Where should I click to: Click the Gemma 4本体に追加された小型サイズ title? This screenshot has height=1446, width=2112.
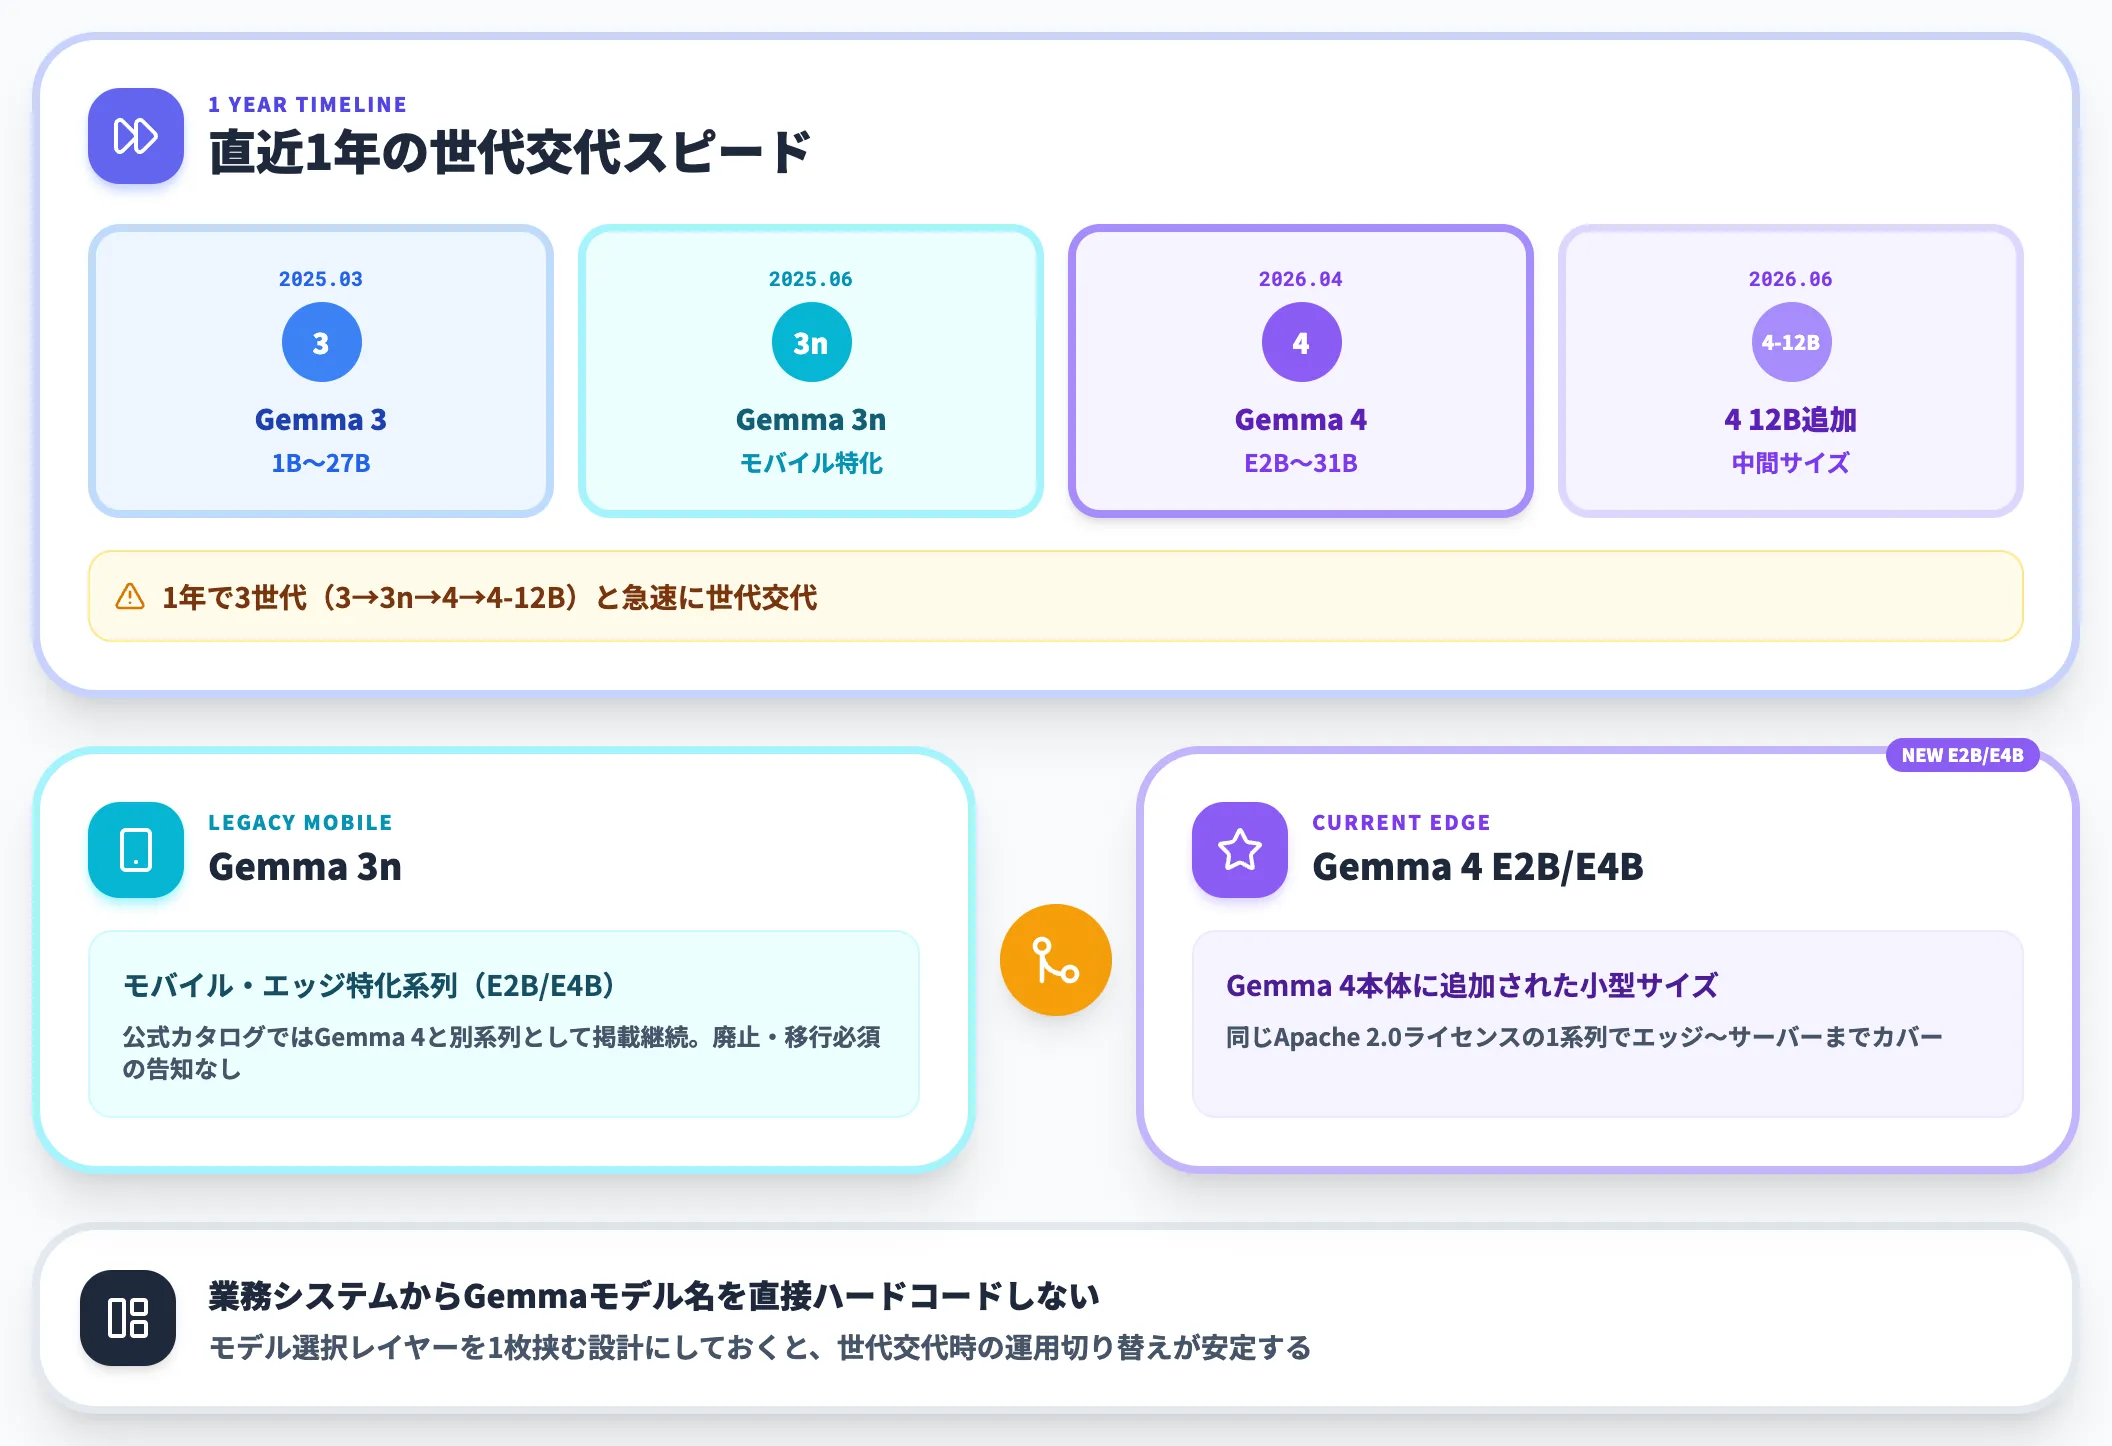[x=1472, y=986]
